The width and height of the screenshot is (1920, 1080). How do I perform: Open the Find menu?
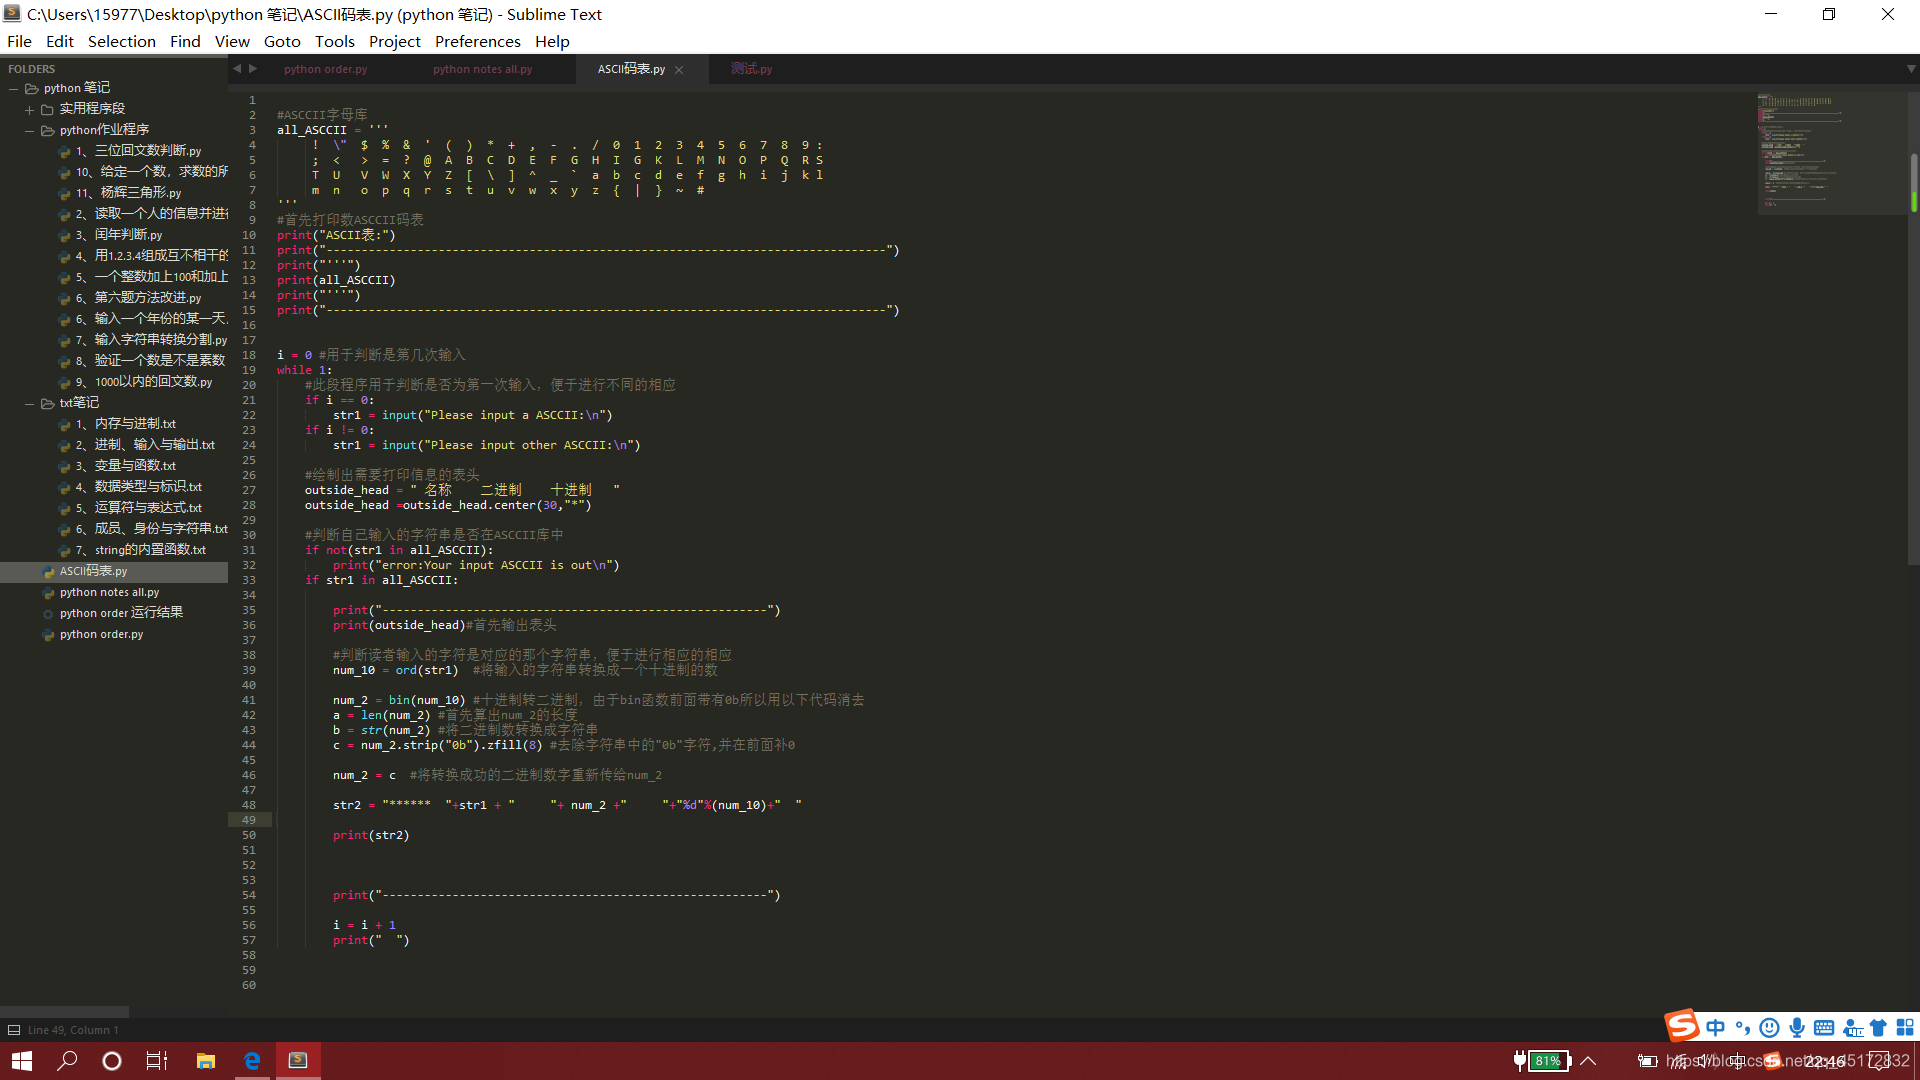(x=185, y=41)
